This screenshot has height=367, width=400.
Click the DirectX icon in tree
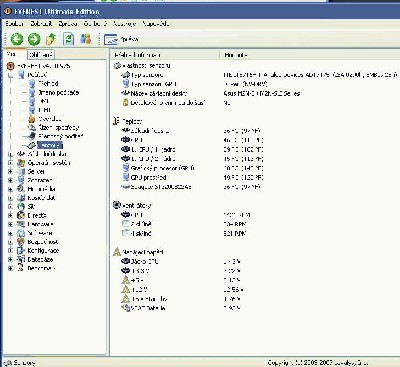21,215
